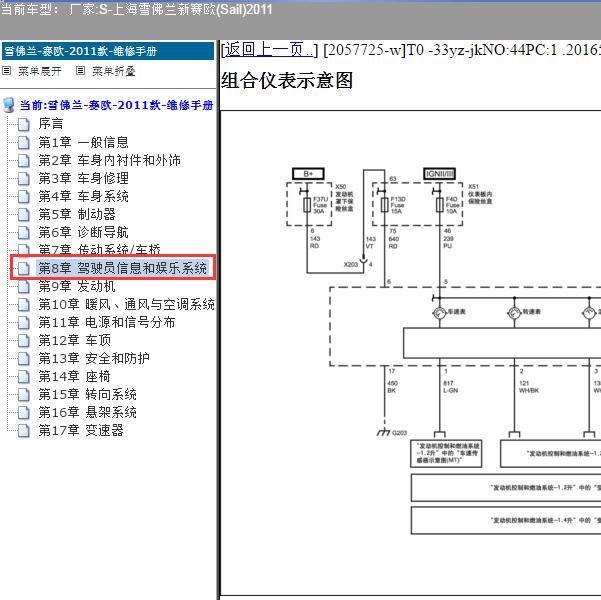
Task: Click page icon beside 第2章 车身内衬件和外饰
Action: pos(24,161)
